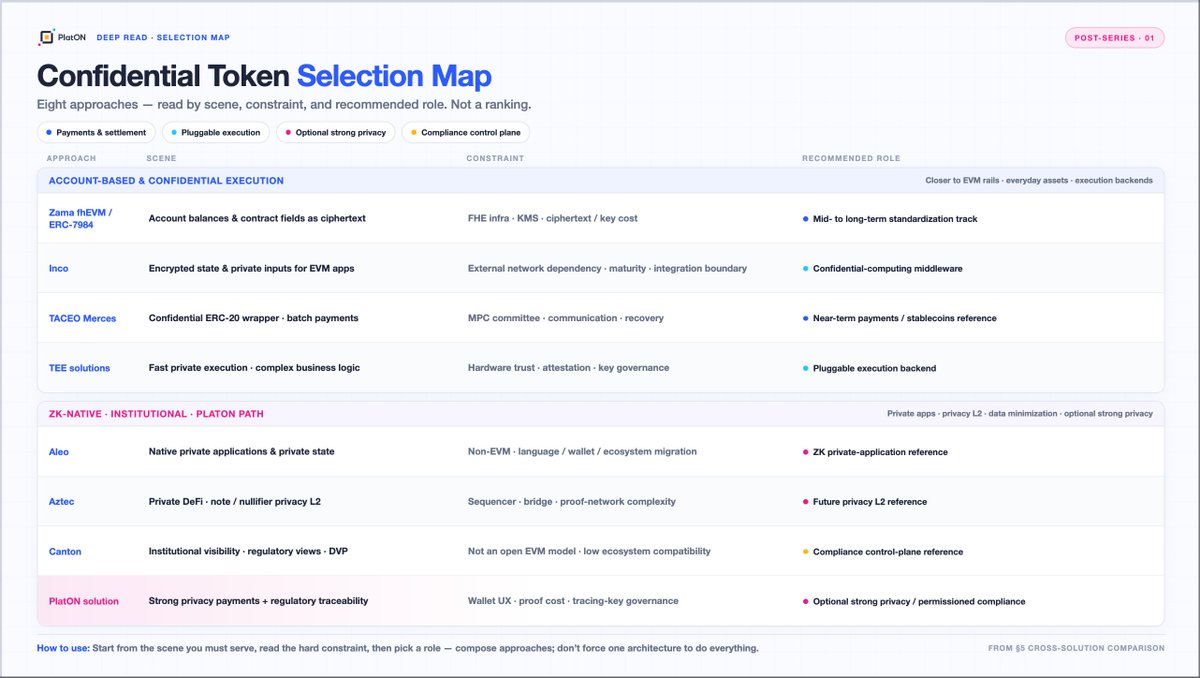The width and height of the screenshot is (1200, 678).
Task: Click 'External network dependency · maturity · integration boundary'
Action: click(607, 268)
